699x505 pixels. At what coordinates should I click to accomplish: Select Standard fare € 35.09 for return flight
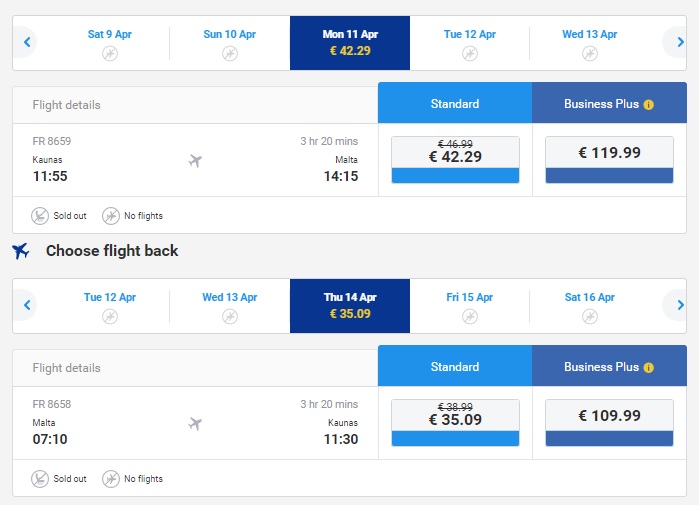[x=455, y=423]
